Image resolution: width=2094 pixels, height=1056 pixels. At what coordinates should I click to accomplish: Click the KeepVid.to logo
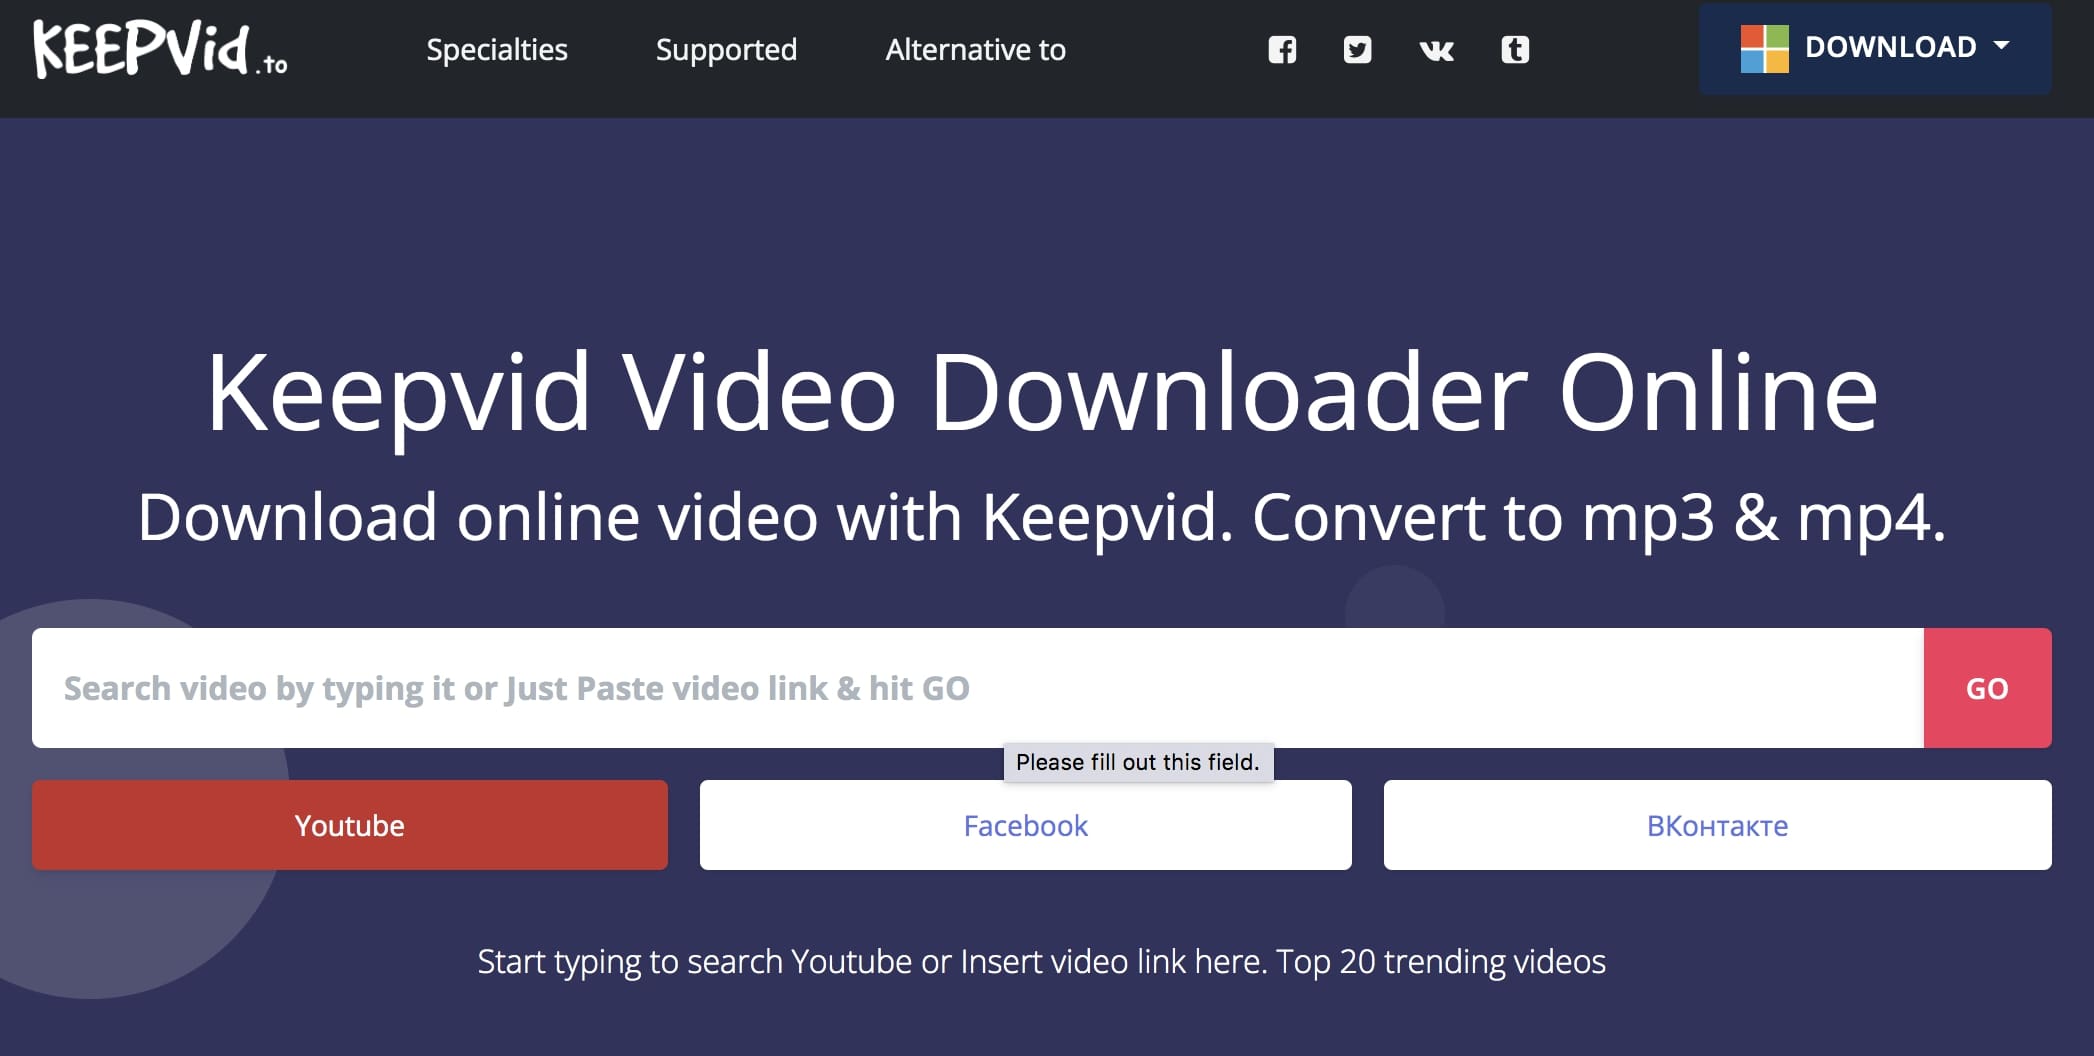pos(160,49)
